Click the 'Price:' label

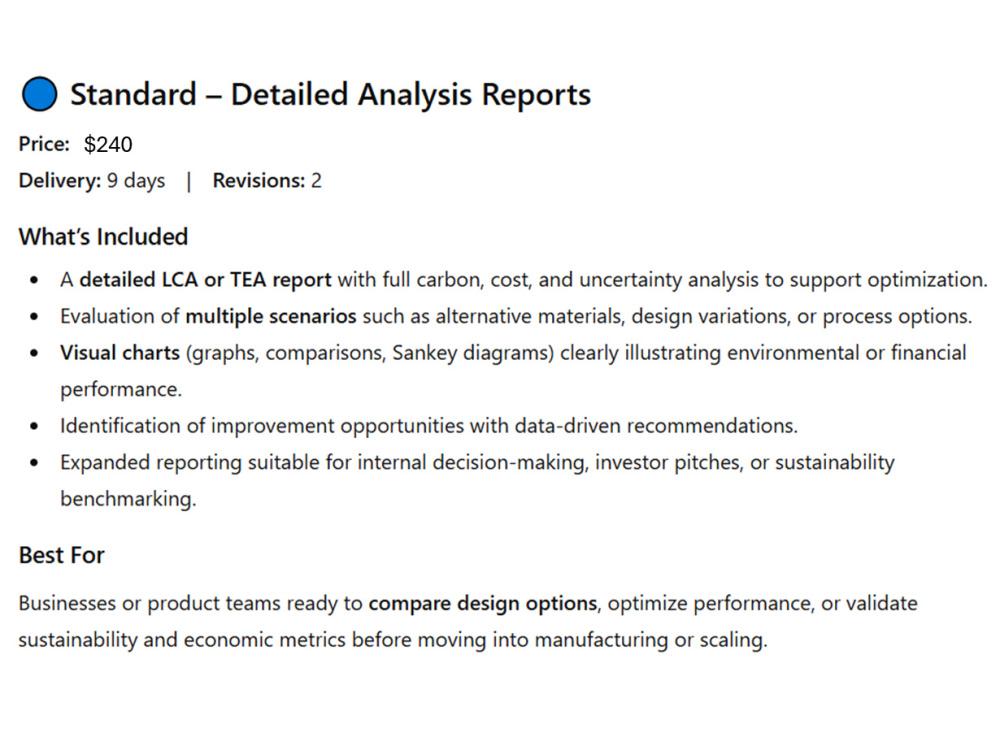(x=44, y=144)
